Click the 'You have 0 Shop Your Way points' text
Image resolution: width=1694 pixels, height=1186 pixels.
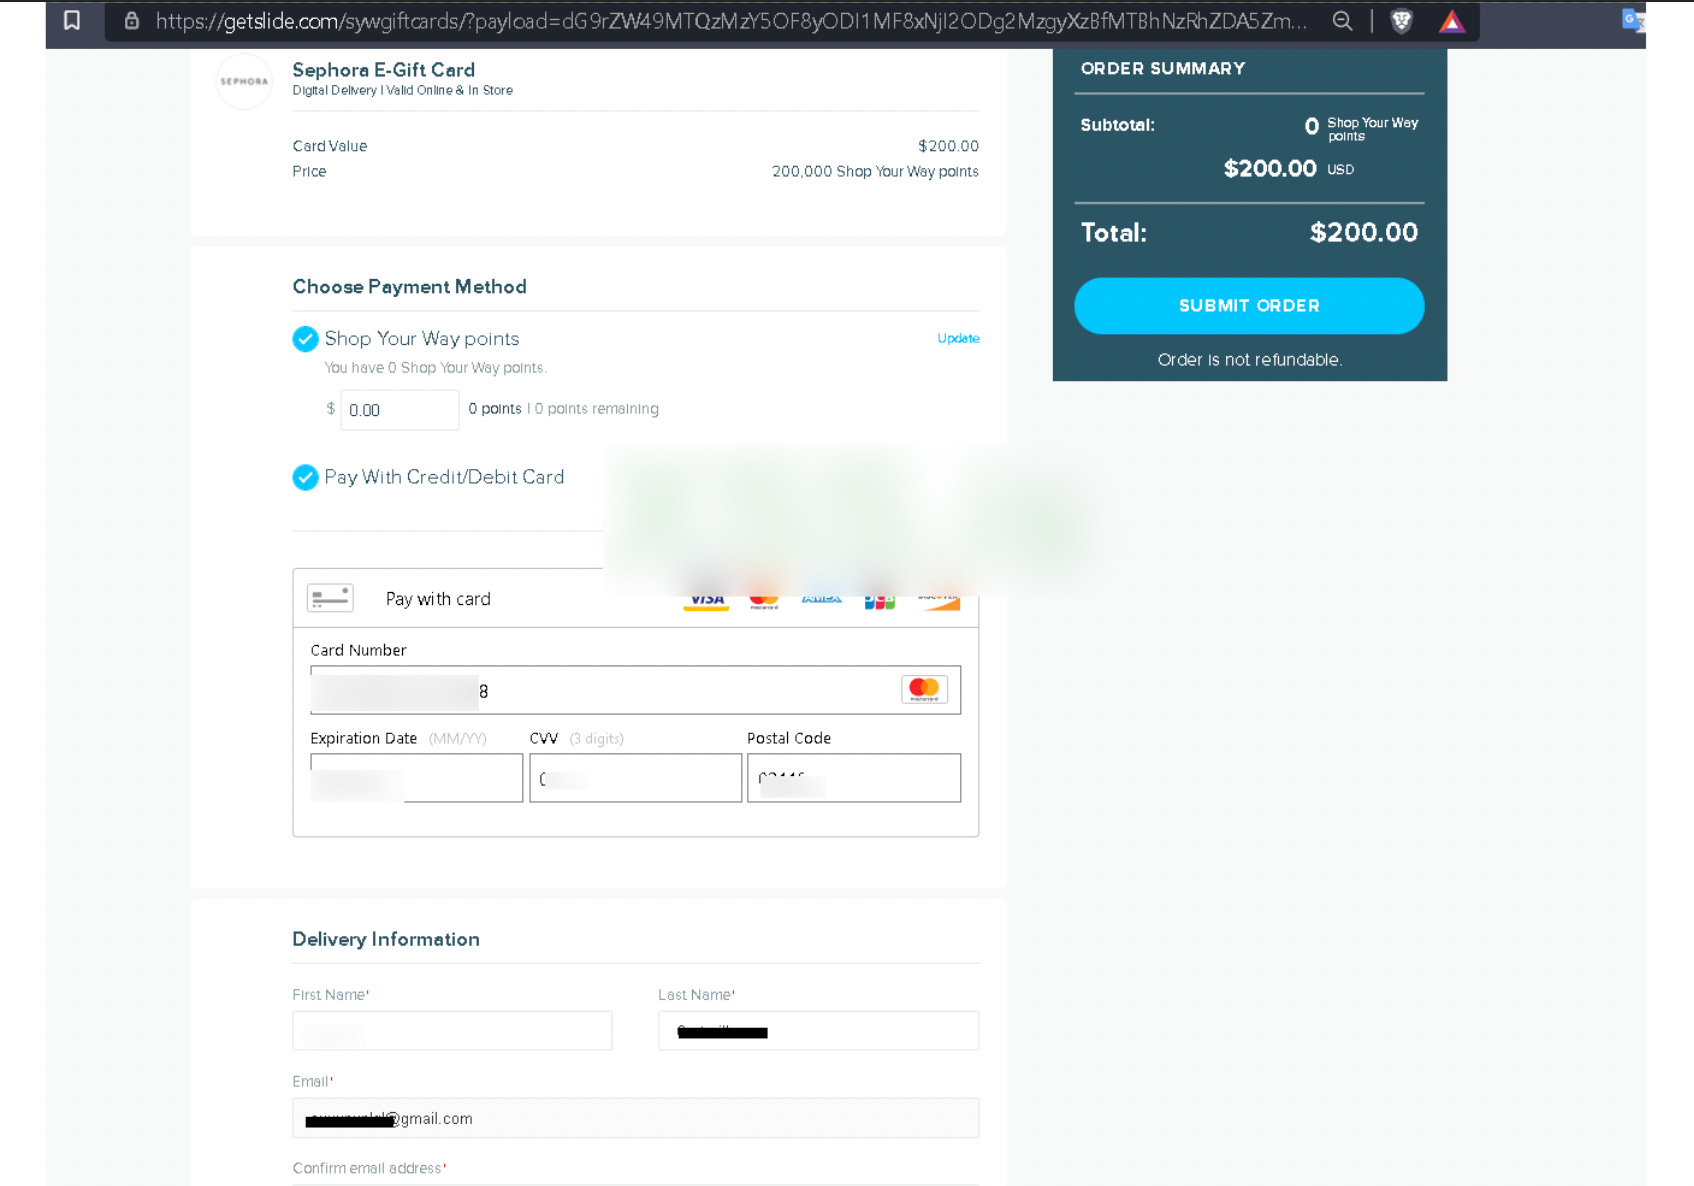point(435,368)
